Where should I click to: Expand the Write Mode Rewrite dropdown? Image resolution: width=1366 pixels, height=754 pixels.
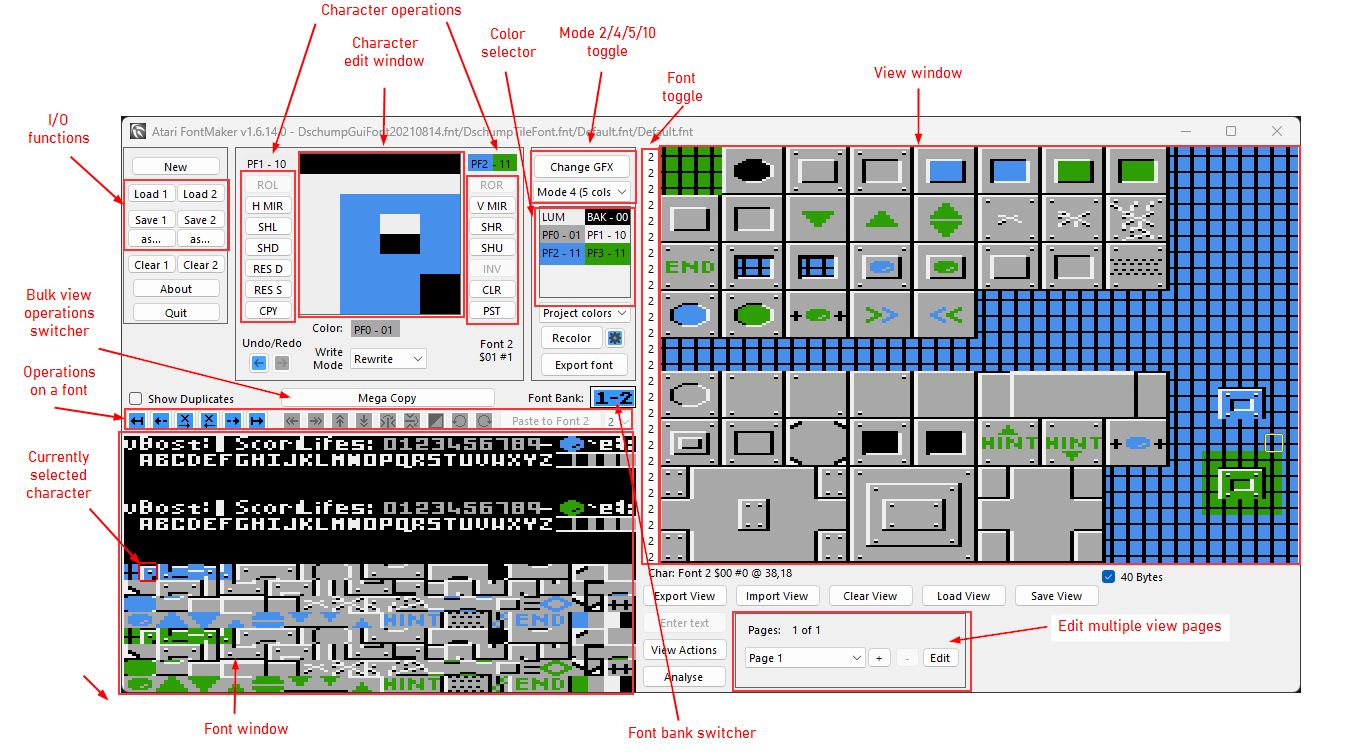388,358
